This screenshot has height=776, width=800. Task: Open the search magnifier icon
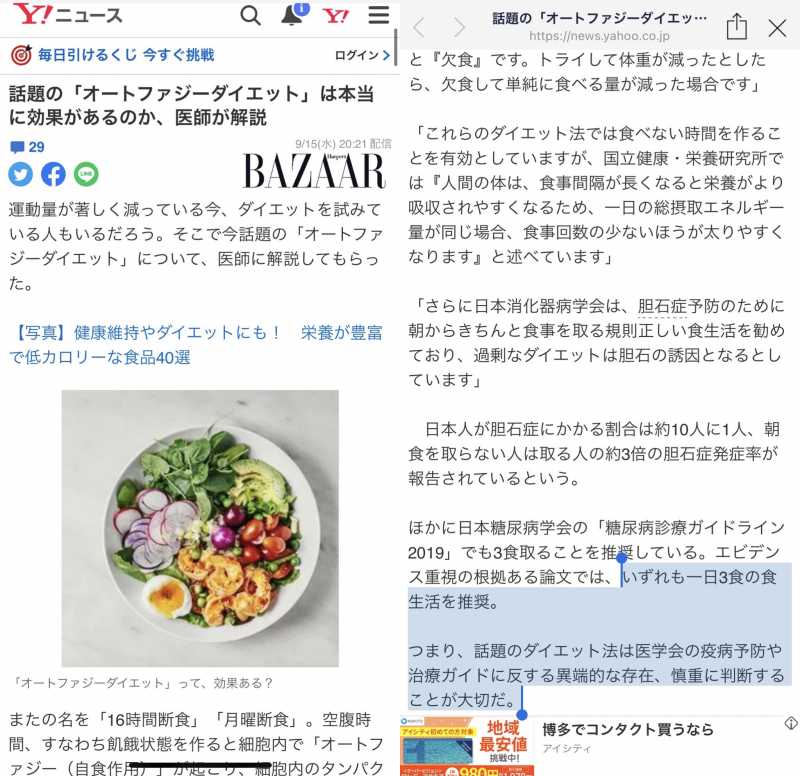[250, 16]
